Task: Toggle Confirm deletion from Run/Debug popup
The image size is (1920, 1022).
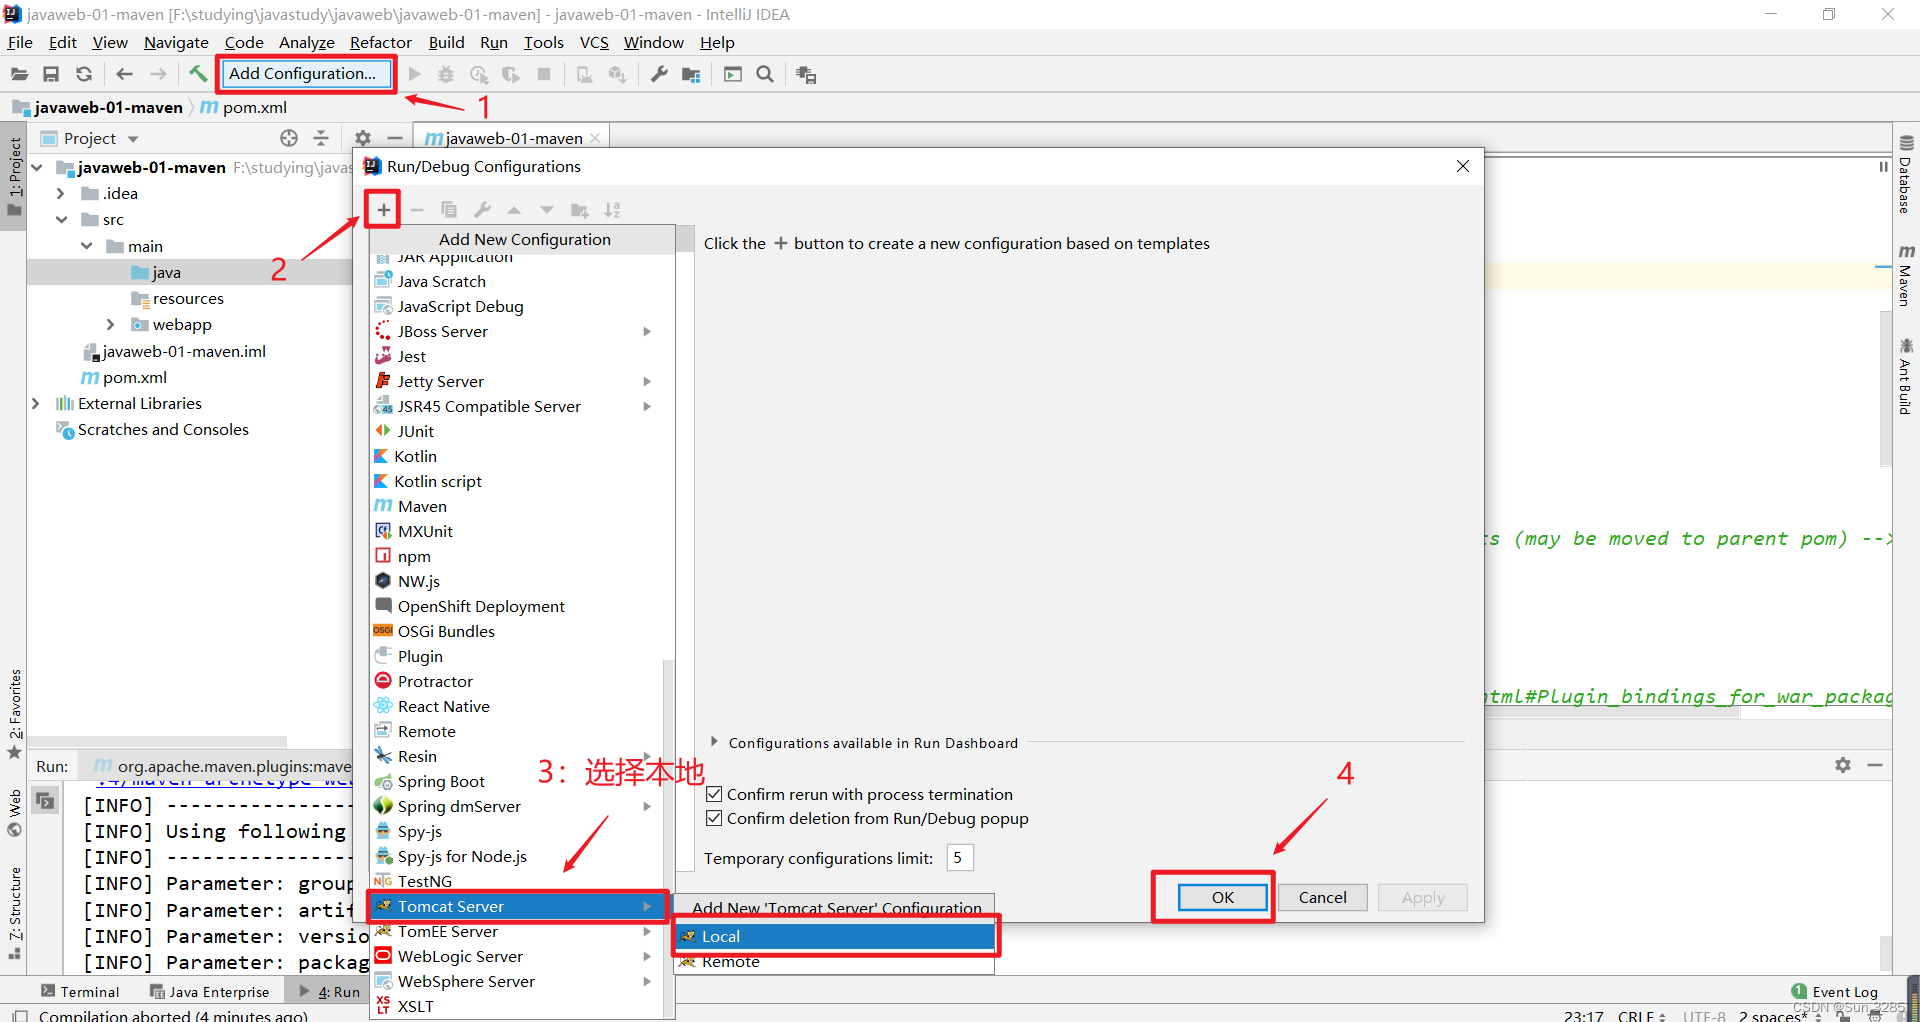Action: pos(714,818)
